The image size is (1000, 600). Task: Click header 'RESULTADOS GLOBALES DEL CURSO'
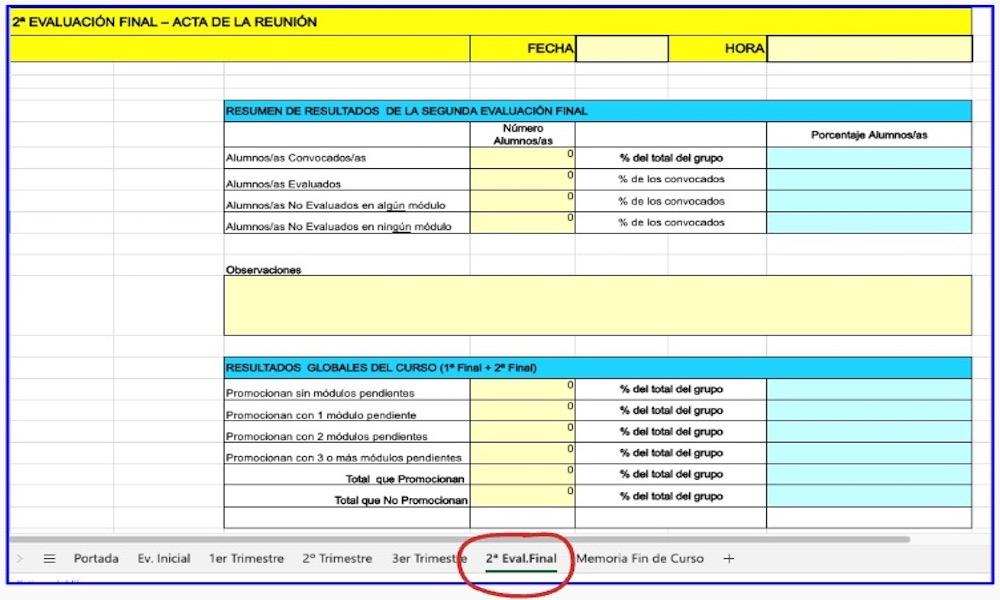click(x=381, y=368)
